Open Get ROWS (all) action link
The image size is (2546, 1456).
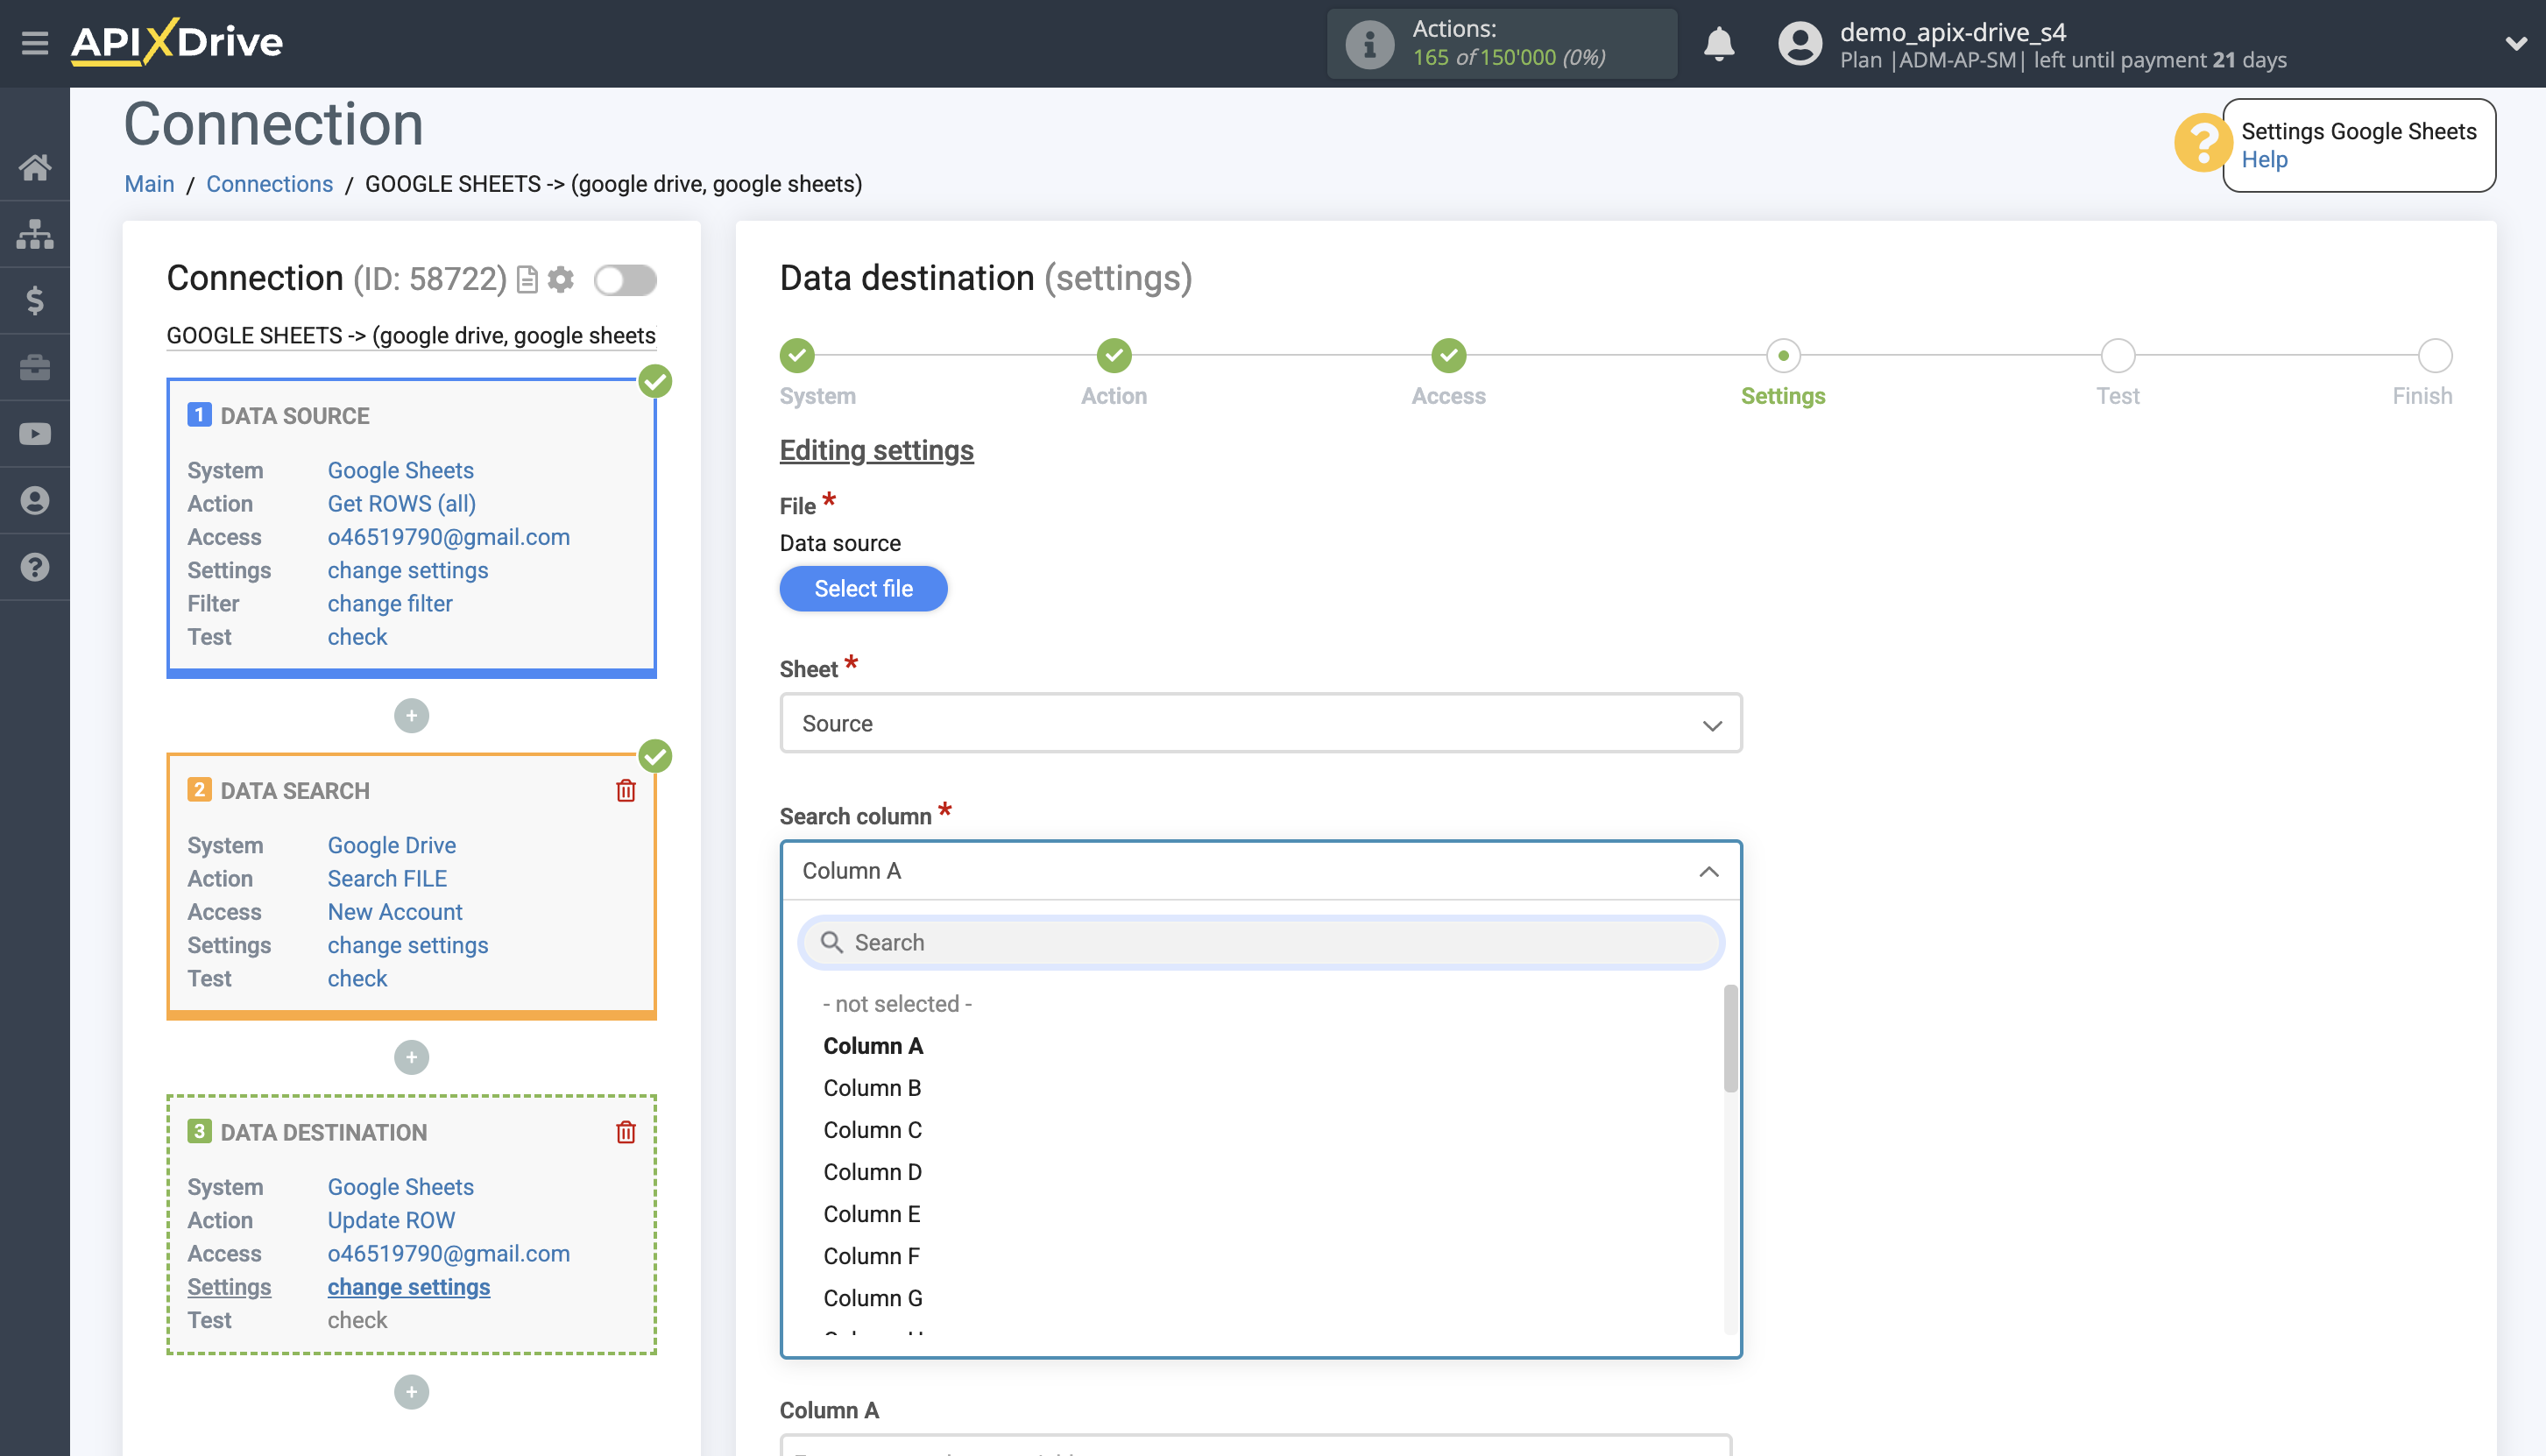401,504
